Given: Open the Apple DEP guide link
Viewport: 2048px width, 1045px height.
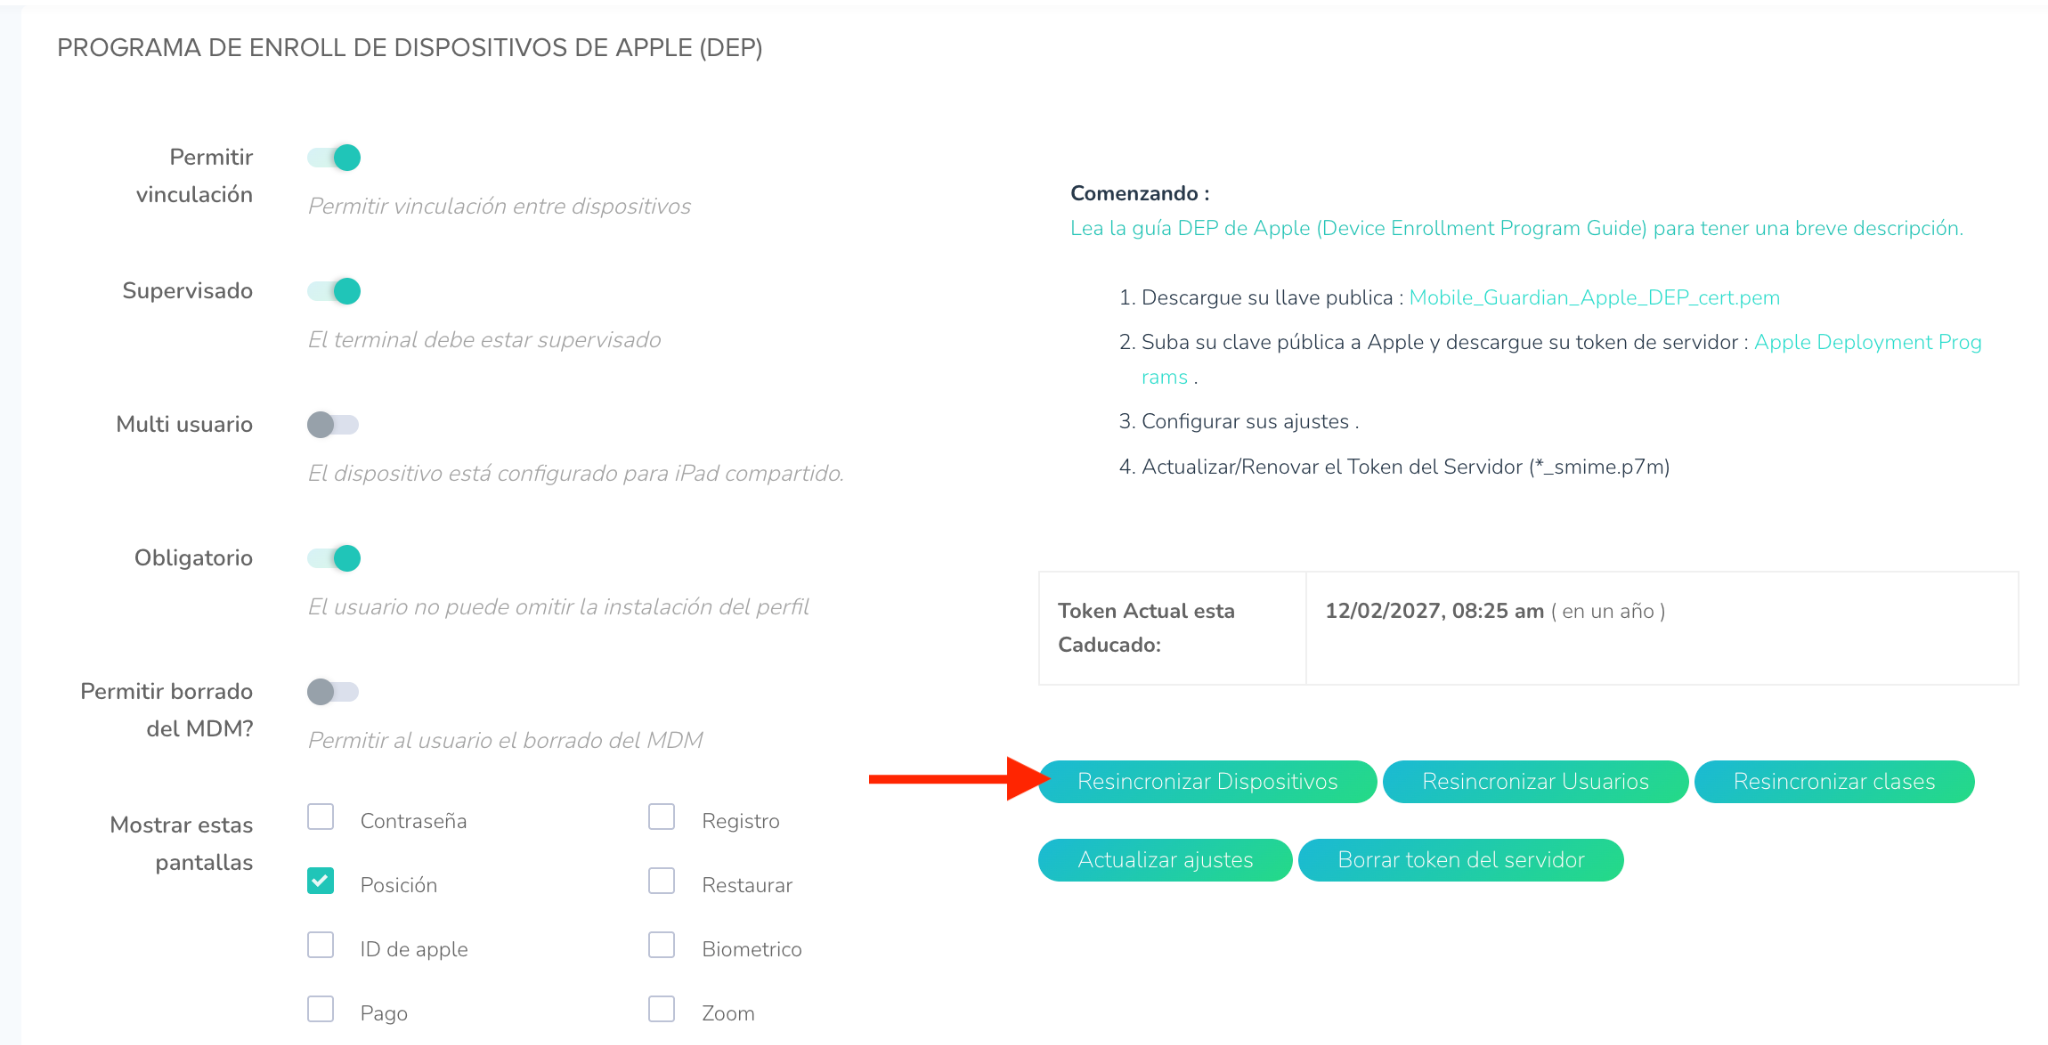Looking at the screenshot, I should pos(1516,228).
